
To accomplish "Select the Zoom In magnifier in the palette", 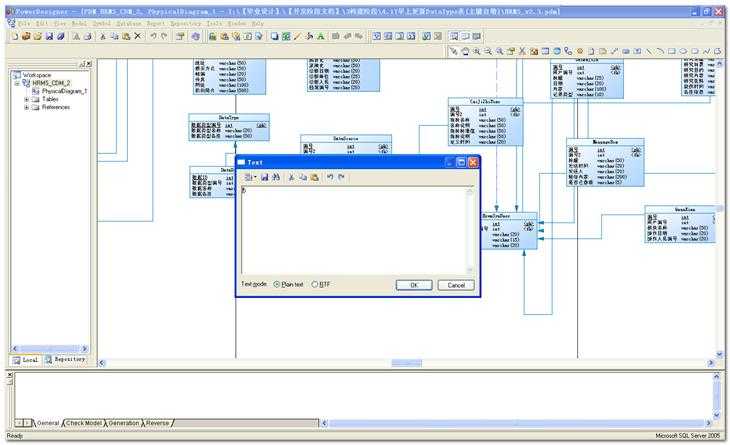I will (476, 51).
